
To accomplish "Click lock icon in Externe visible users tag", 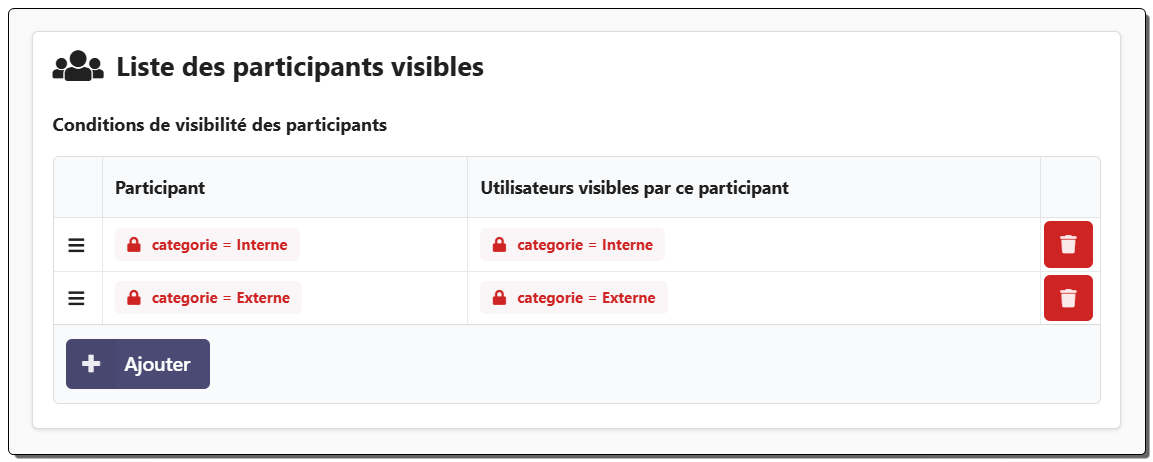I will coord(499,298).
